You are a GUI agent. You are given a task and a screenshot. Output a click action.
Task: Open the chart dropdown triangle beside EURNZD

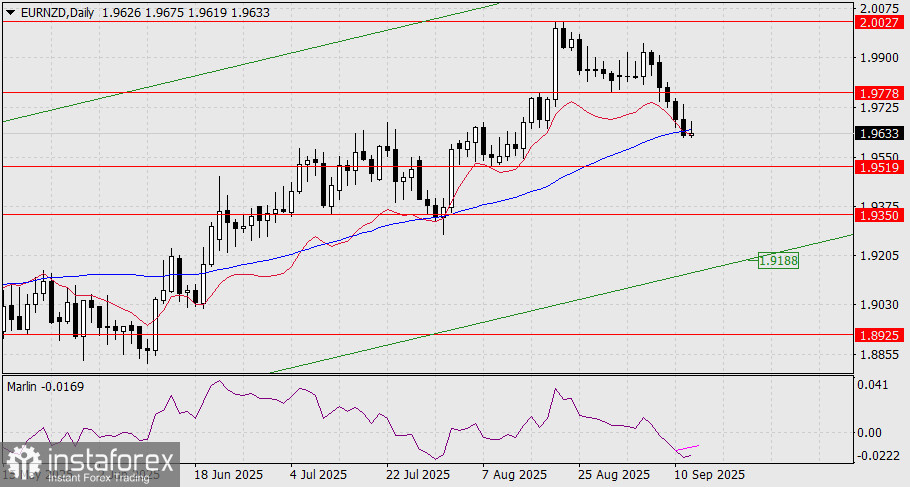[x=11, y=12]
